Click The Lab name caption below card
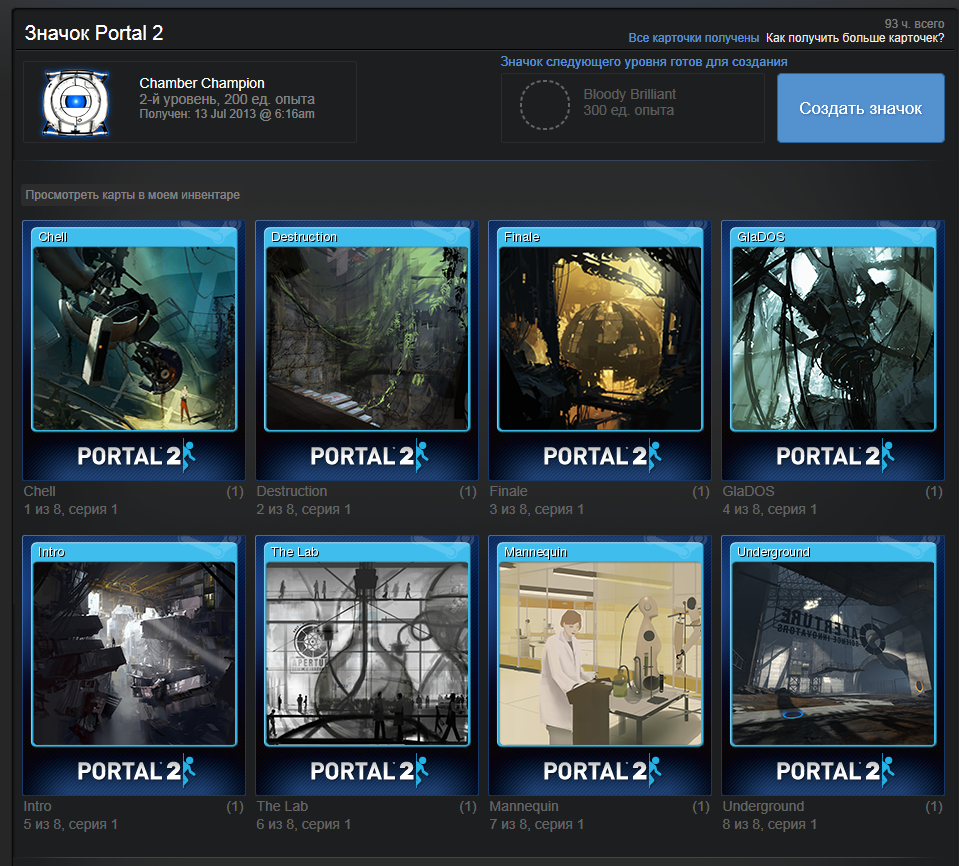The width and height of the screenshot is (959, 866). tap(282, 806)
